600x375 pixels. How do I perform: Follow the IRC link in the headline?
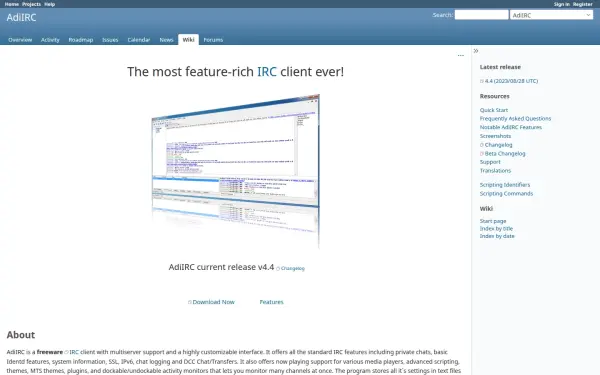click(x=267, y=72)
